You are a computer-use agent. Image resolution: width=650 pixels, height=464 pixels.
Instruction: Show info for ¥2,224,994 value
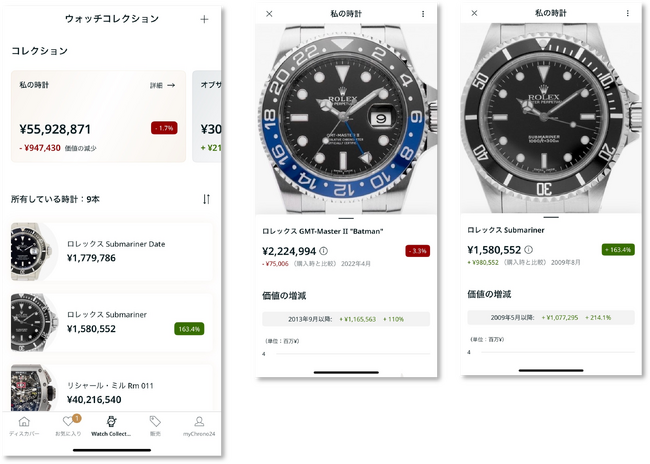[324, 251]
